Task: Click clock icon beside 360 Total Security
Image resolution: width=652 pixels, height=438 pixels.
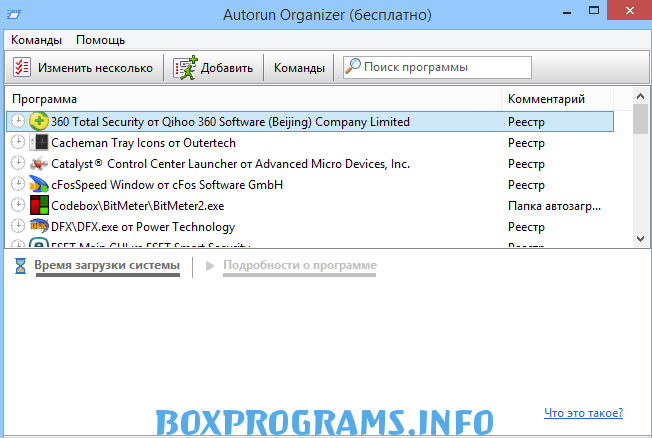Action: [18, 121]
